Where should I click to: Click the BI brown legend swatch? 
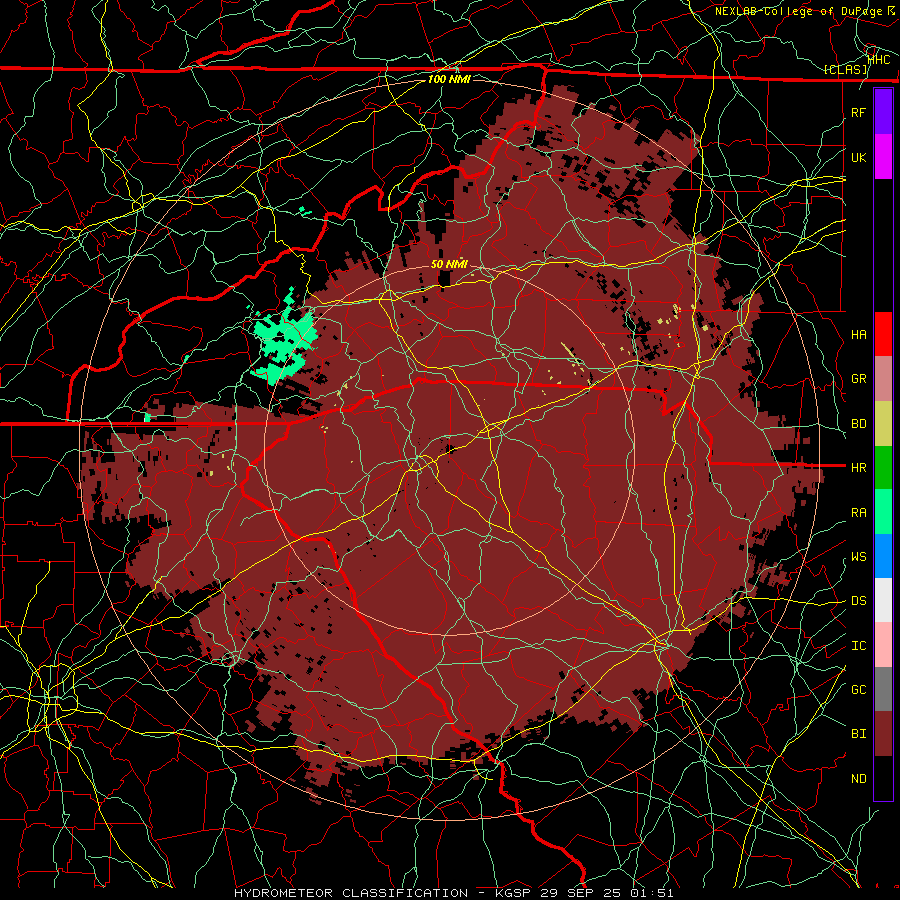coord(883,734)
